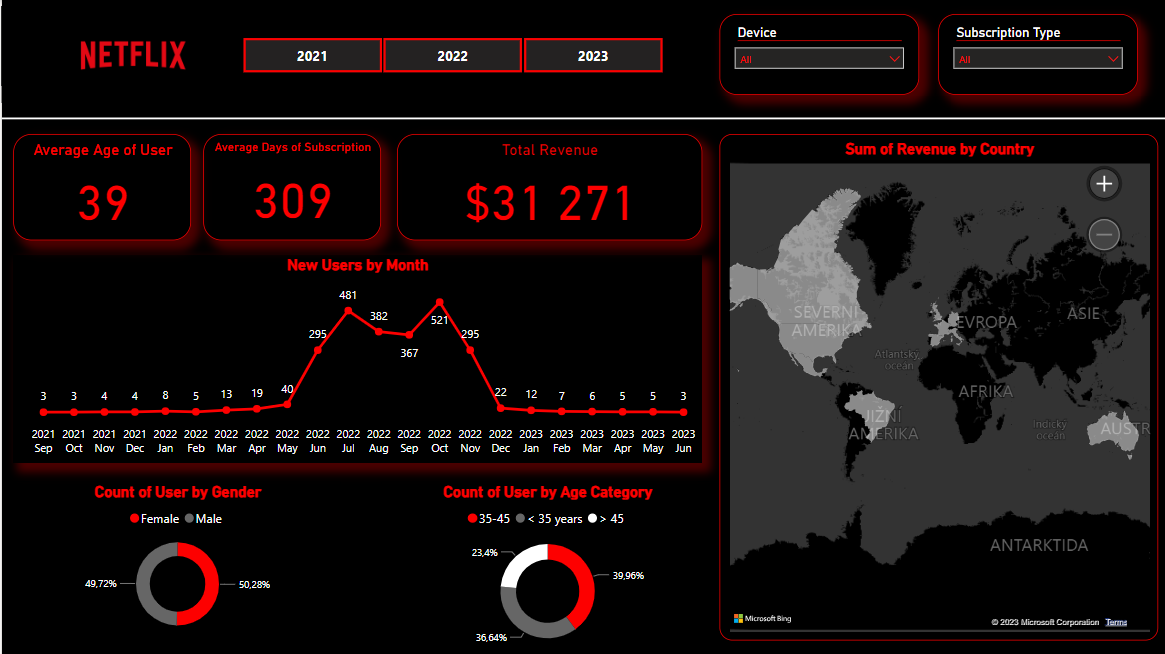
Task: Click the 295 data point for 2022 Nov
Action: pyautogui.click(x=470, y=350)
